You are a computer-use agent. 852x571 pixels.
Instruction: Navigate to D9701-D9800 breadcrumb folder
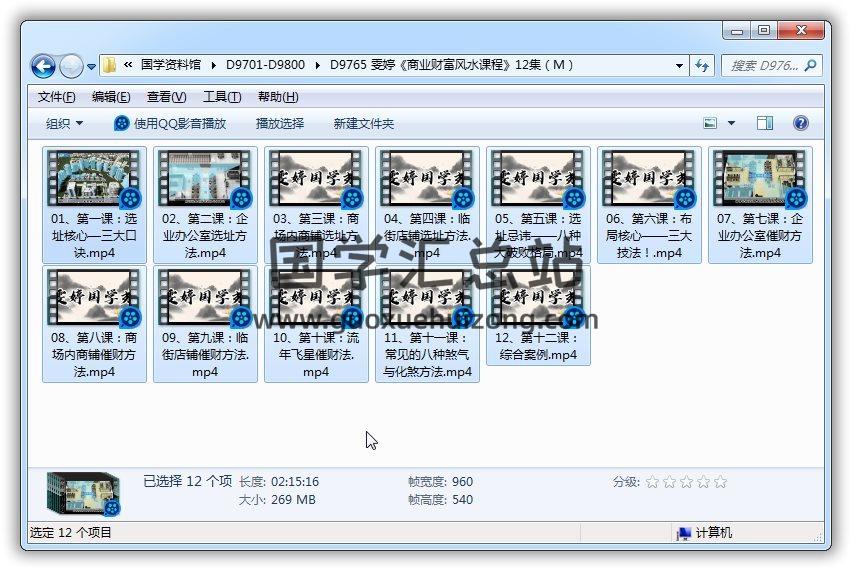tap(265, 65)
